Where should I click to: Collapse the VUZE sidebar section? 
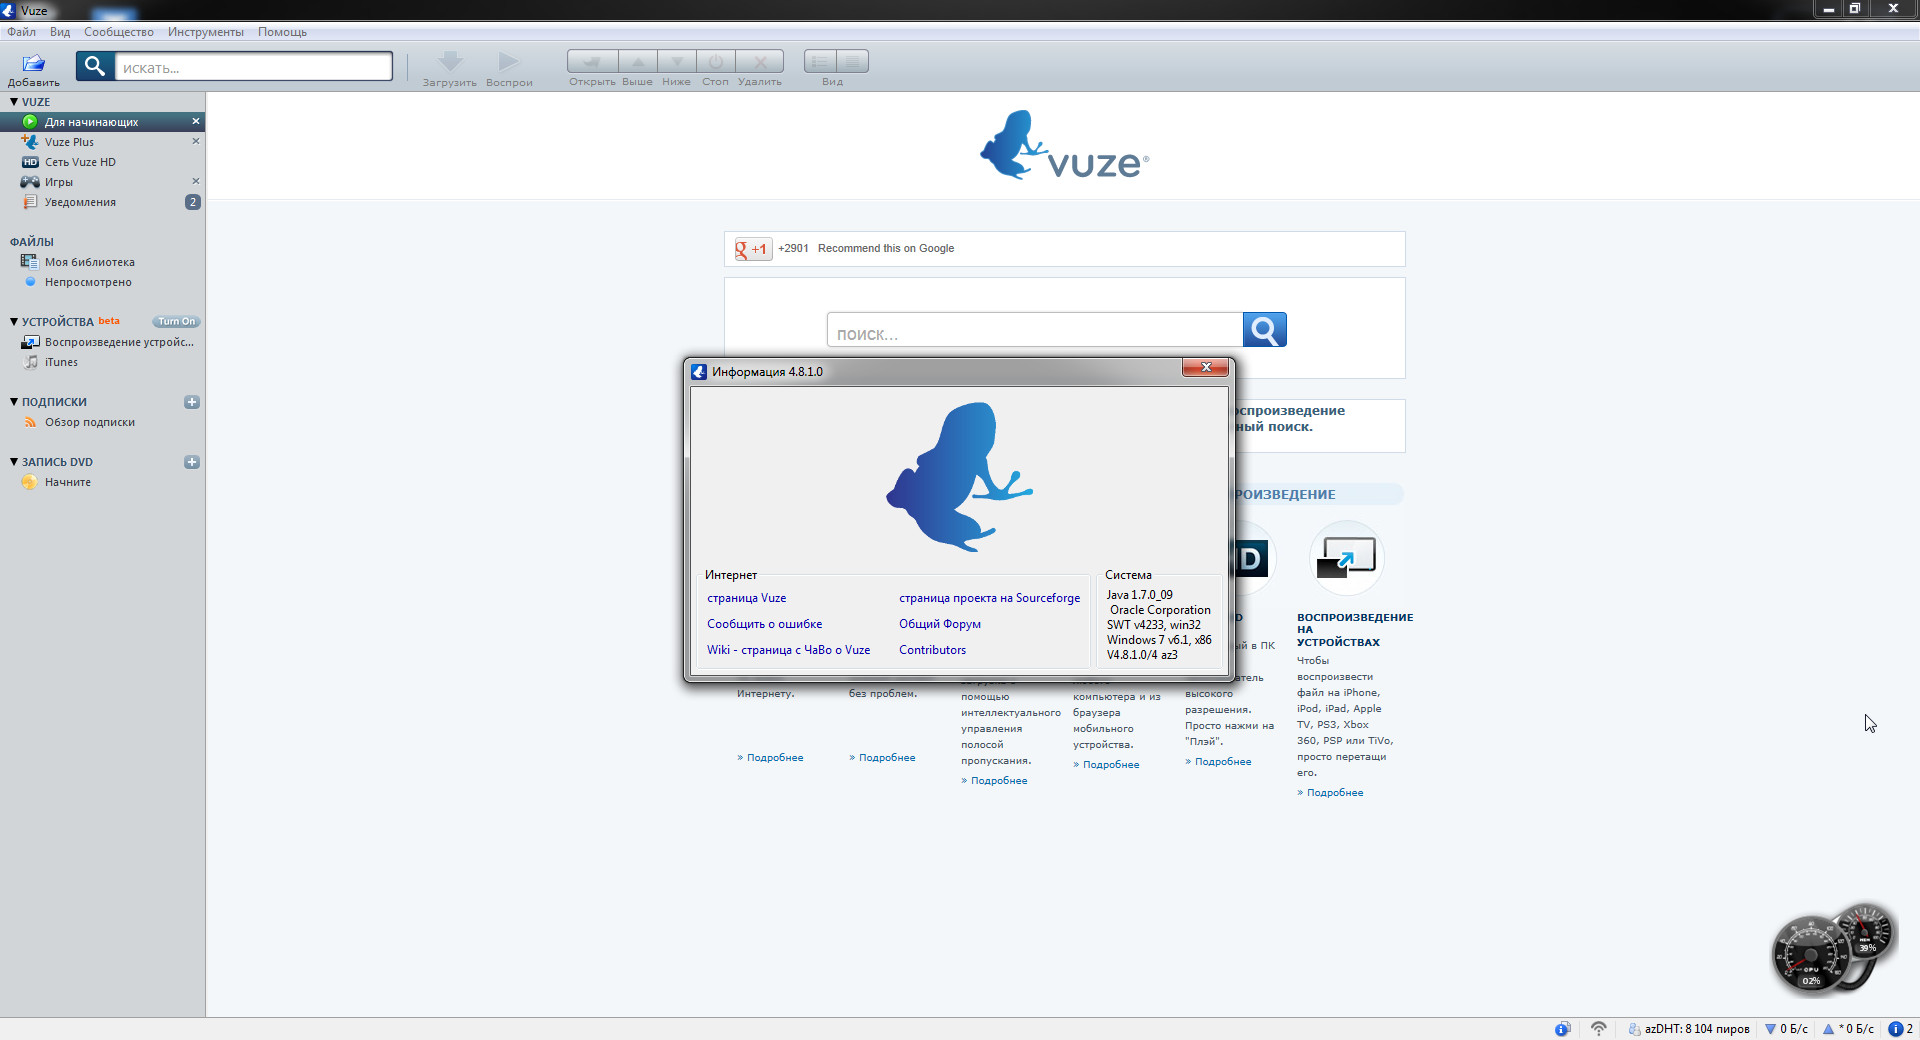[x=14, y=102]
